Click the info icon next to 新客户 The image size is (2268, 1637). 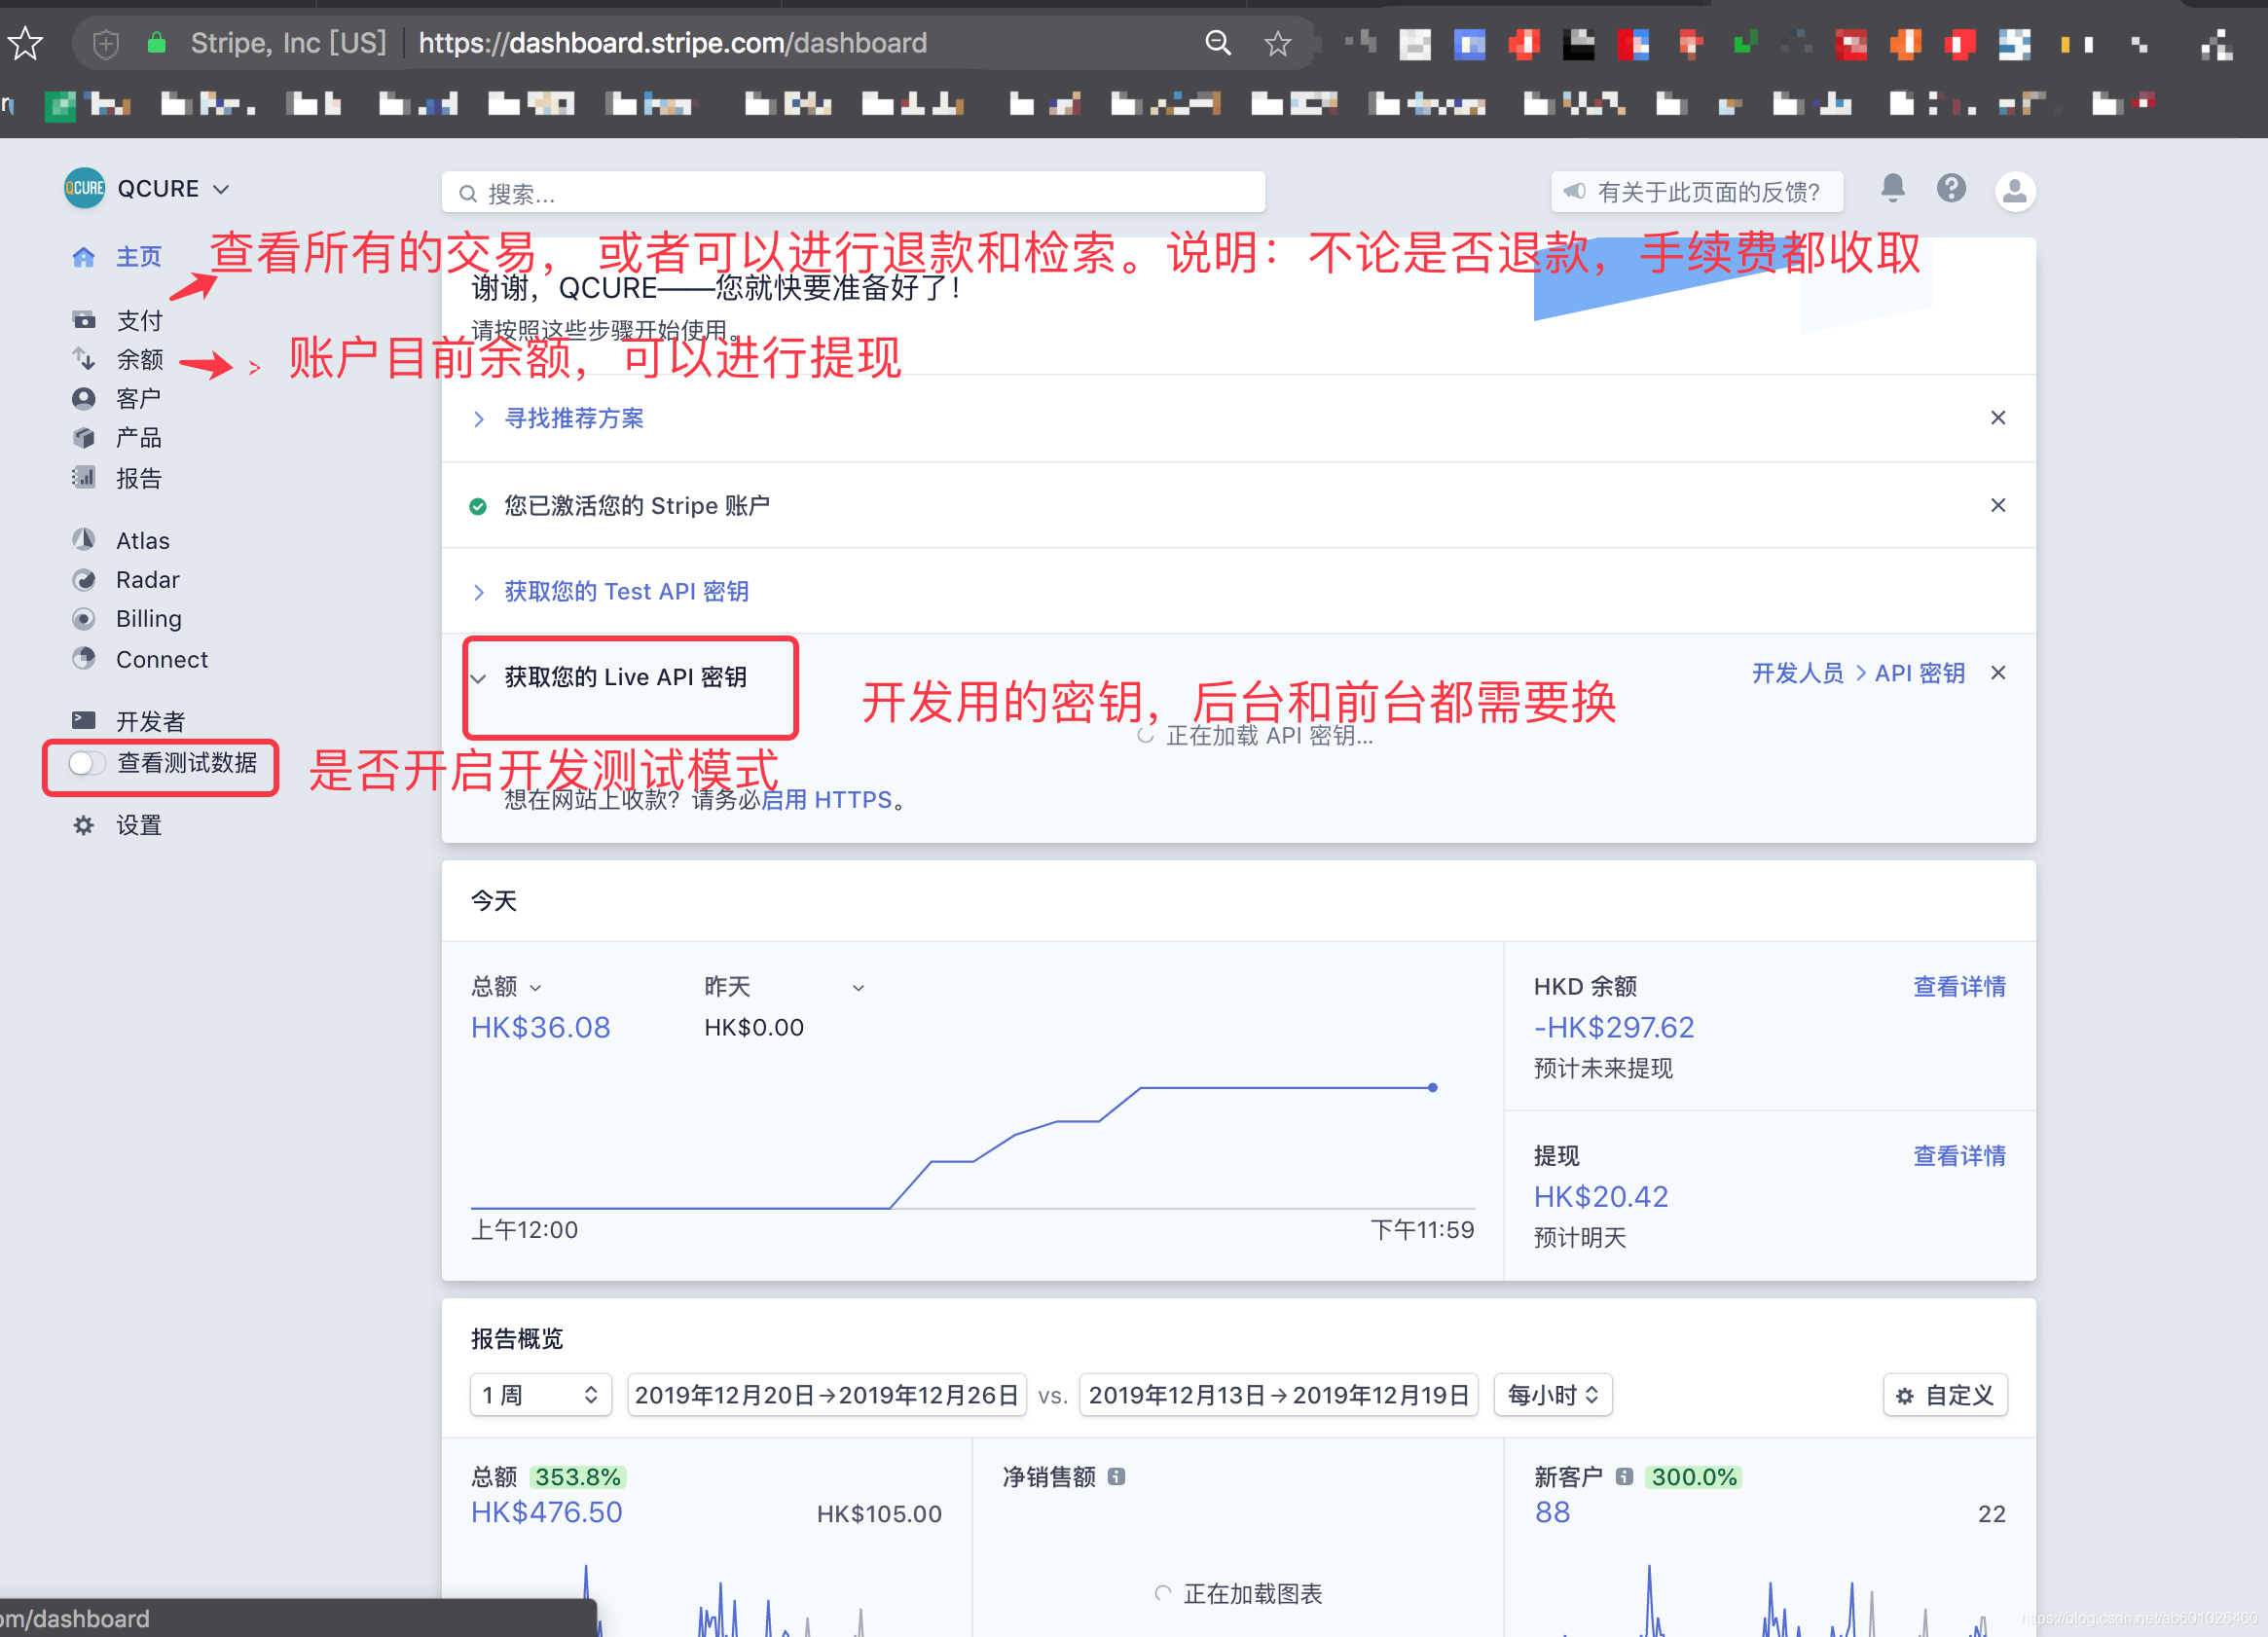(x=1624, y=1476)
